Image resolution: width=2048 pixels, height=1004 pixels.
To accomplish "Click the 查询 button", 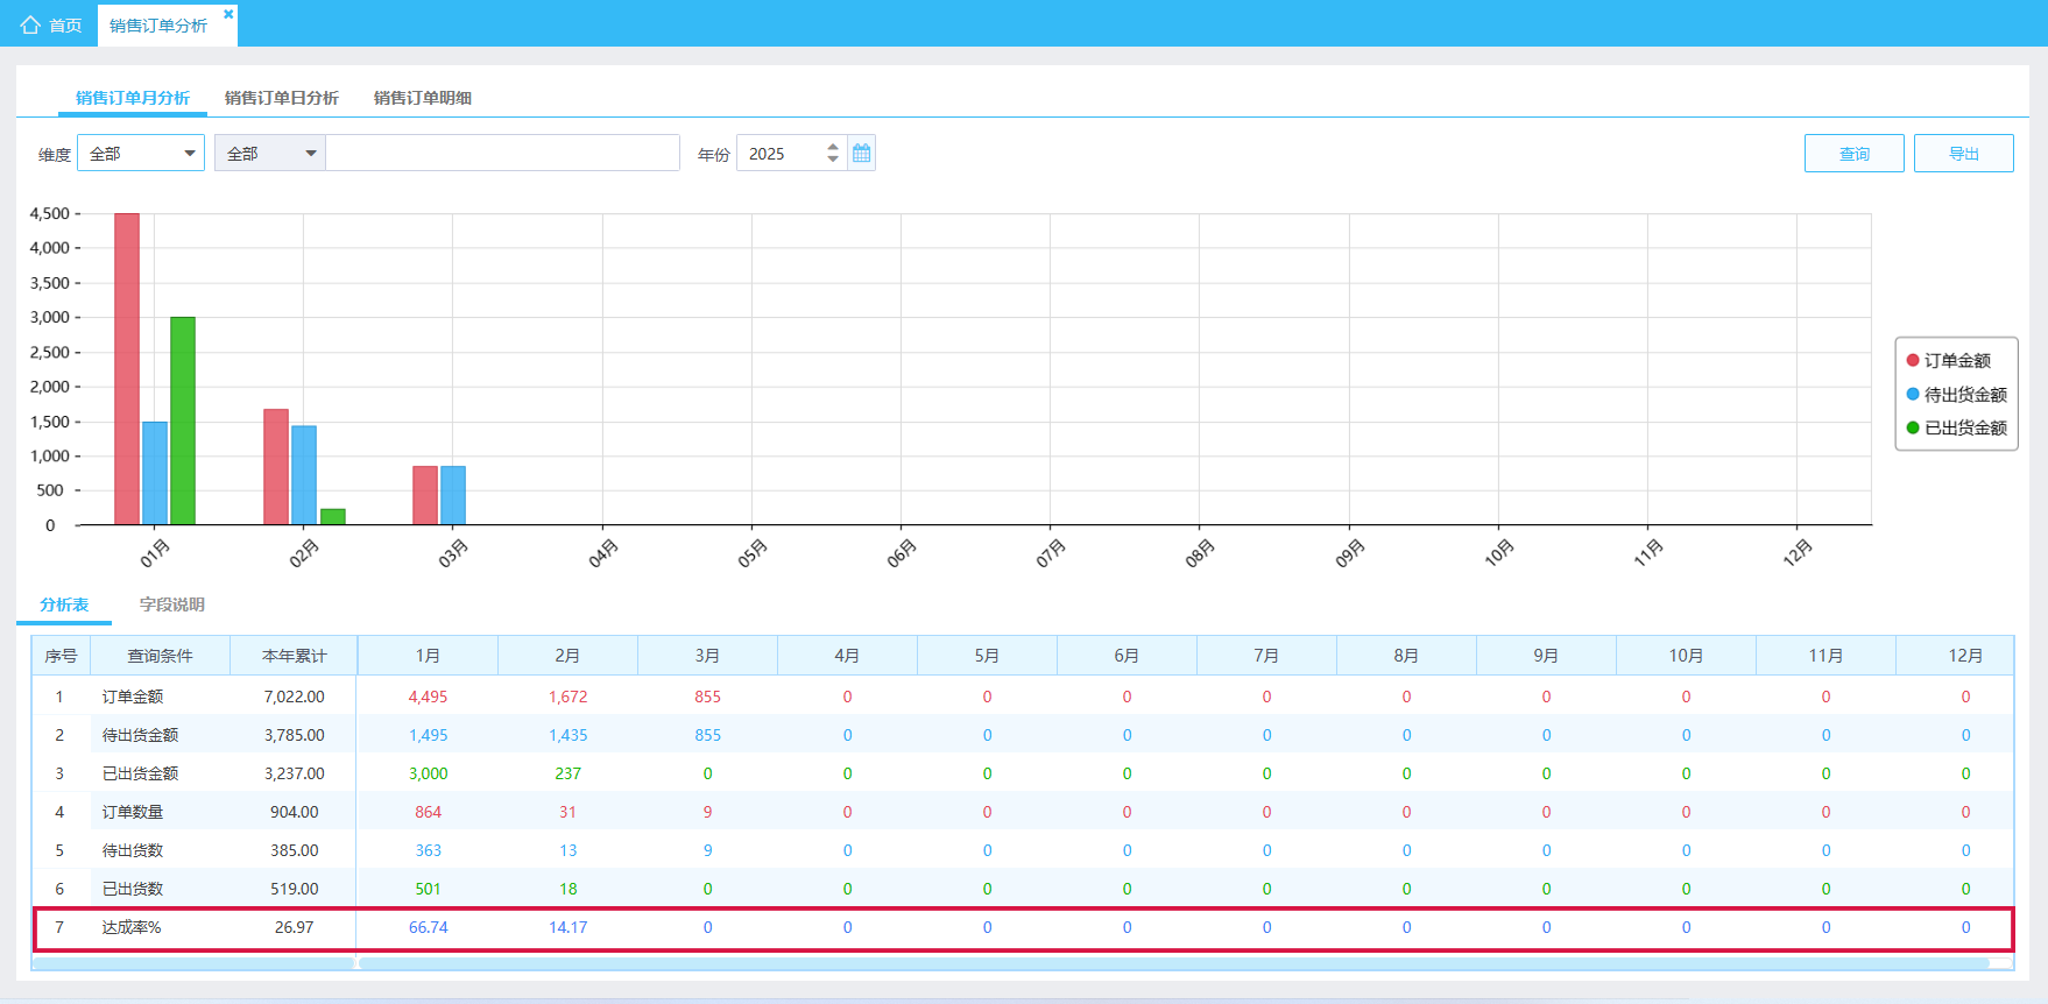I will [1854, 153].
